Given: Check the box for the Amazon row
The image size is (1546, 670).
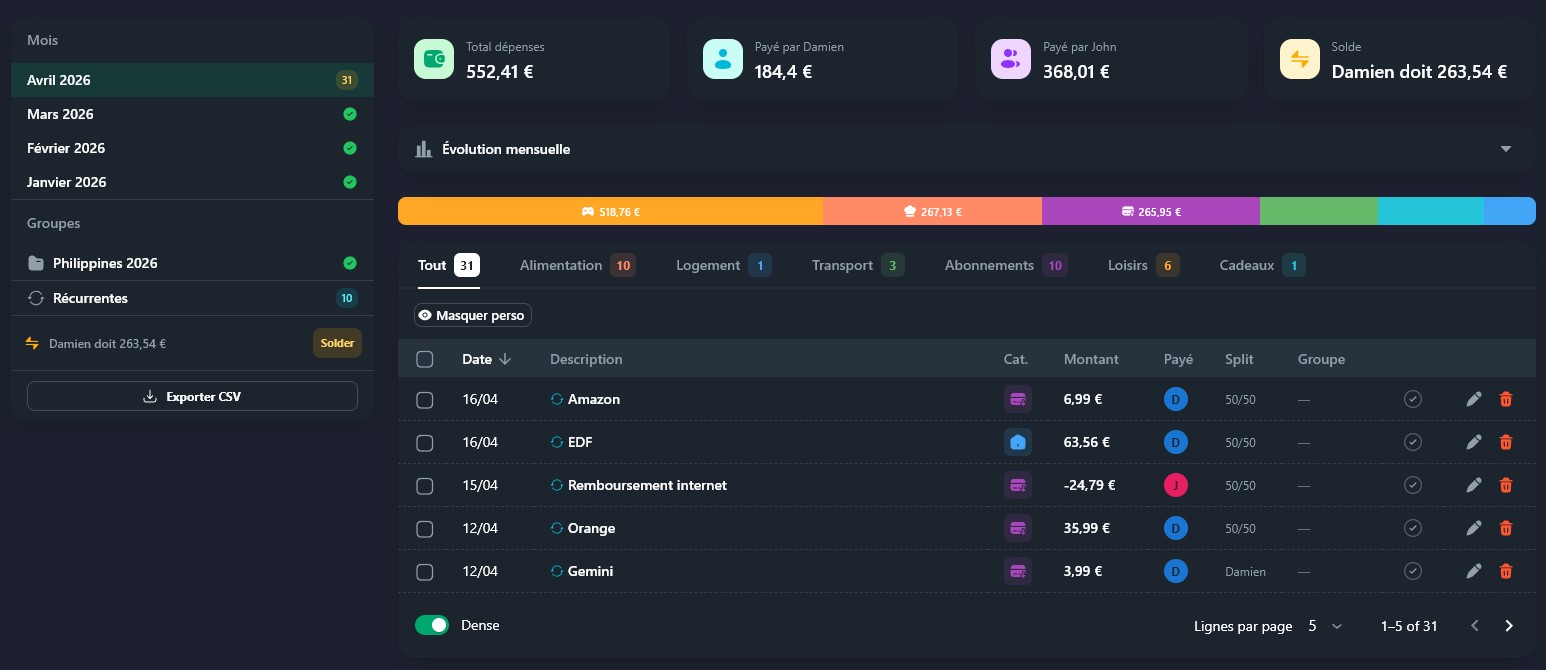Looking at the screenshot, I should [x=424, y=399].
